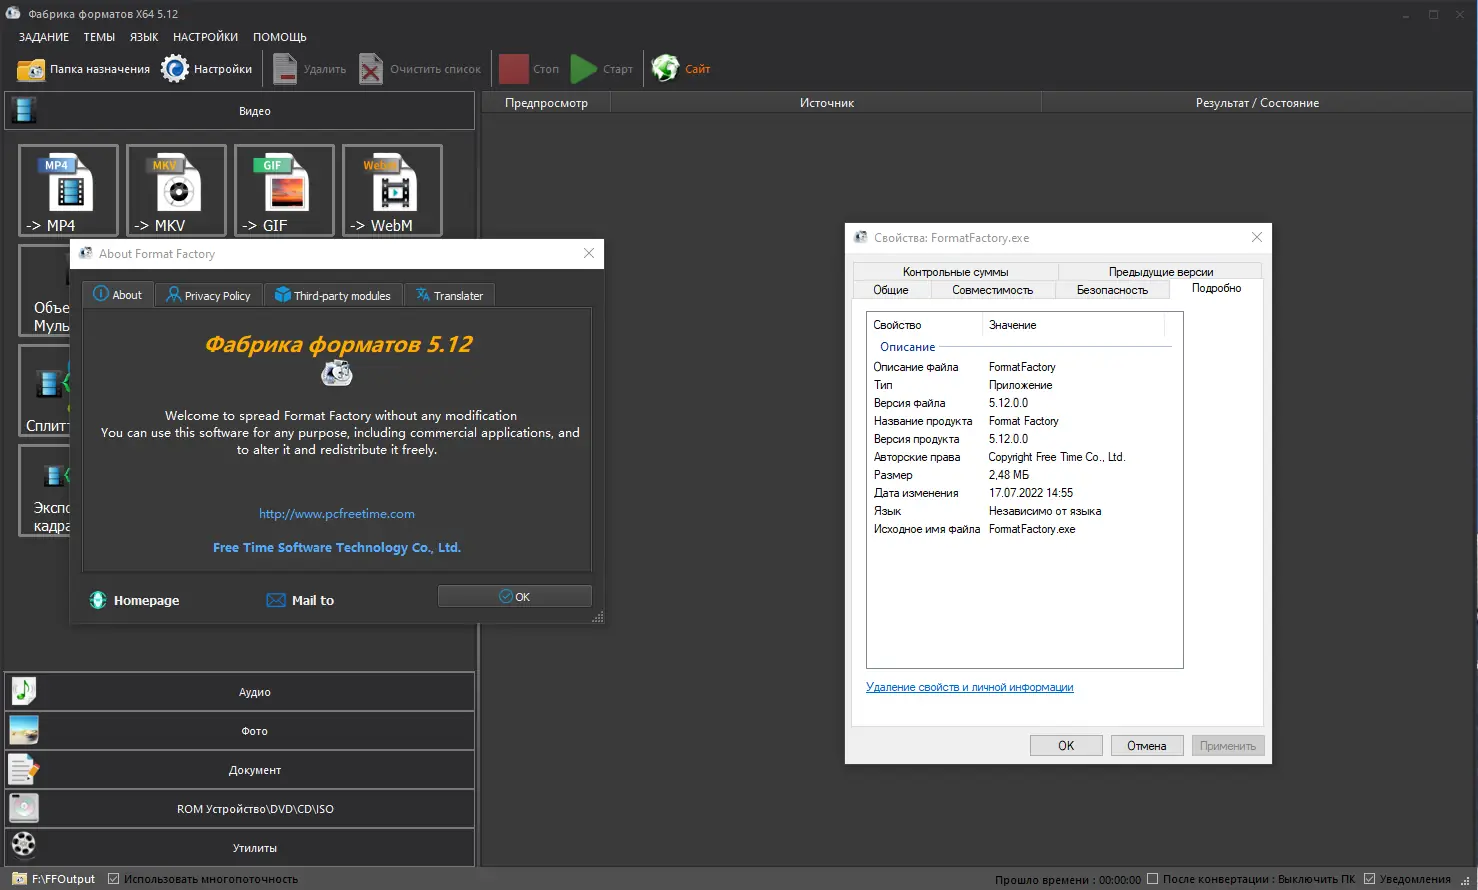
Task: Open the ПОМОЩЬ menu
Action: coord(280,37)
